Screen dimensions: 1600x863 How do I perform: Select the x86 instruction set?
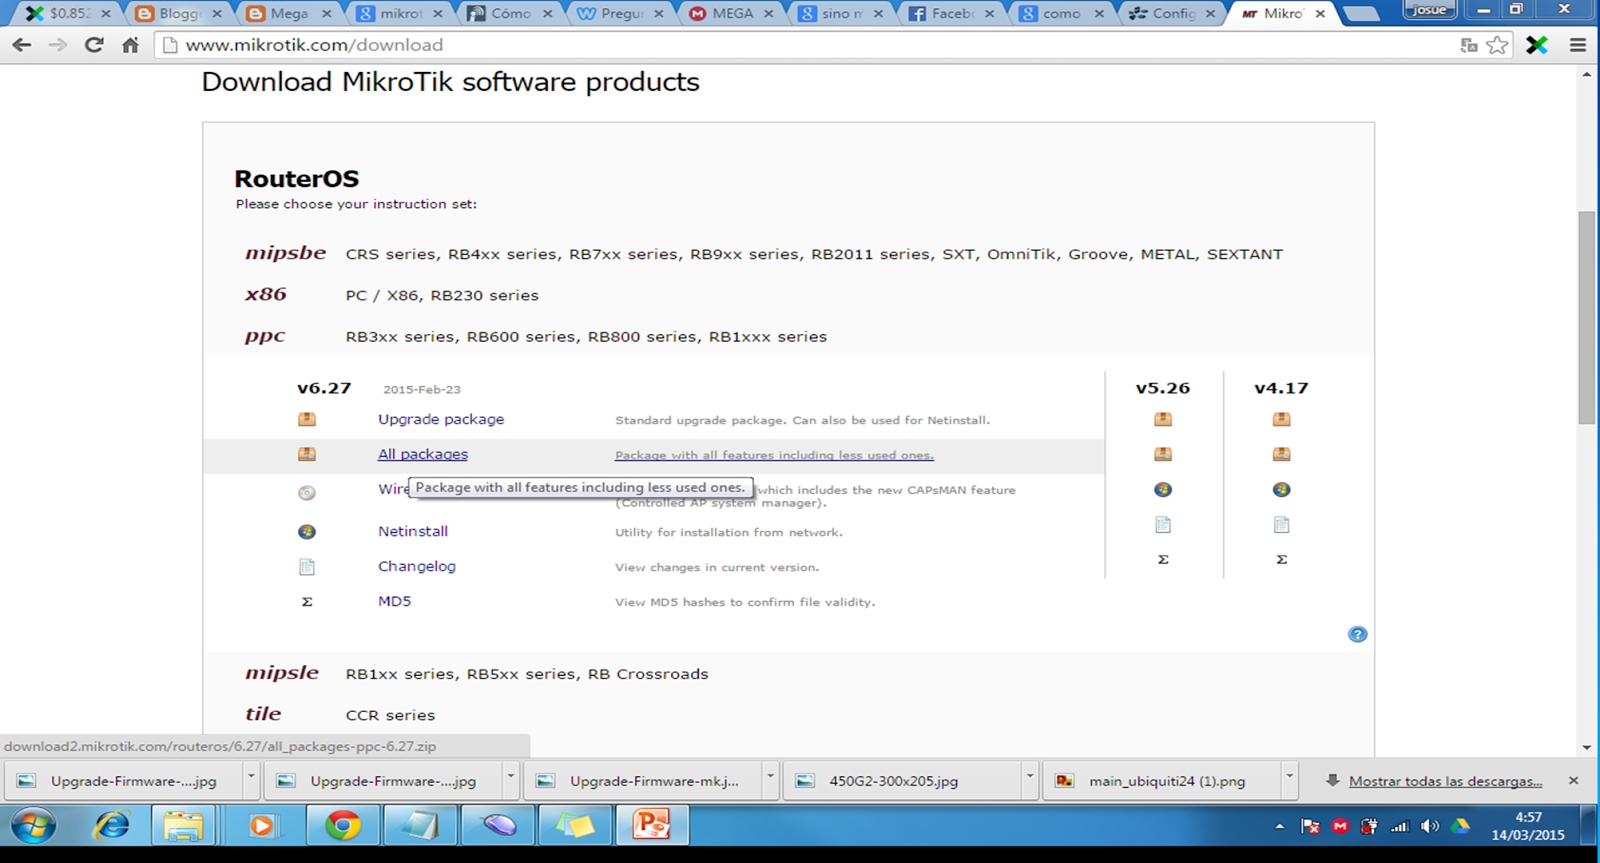(x=266, y=294)
